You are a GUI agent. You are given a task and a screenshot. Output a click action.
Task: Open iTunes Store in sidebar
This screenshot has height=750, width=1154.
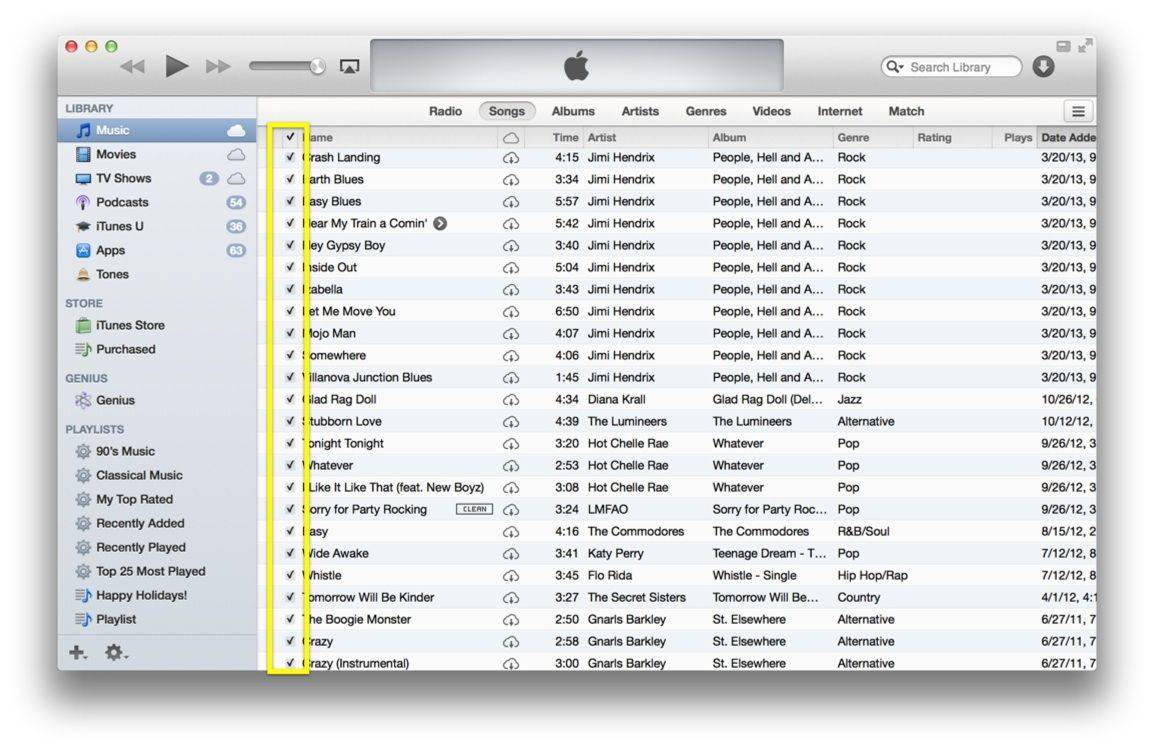[x=129, y=325]
